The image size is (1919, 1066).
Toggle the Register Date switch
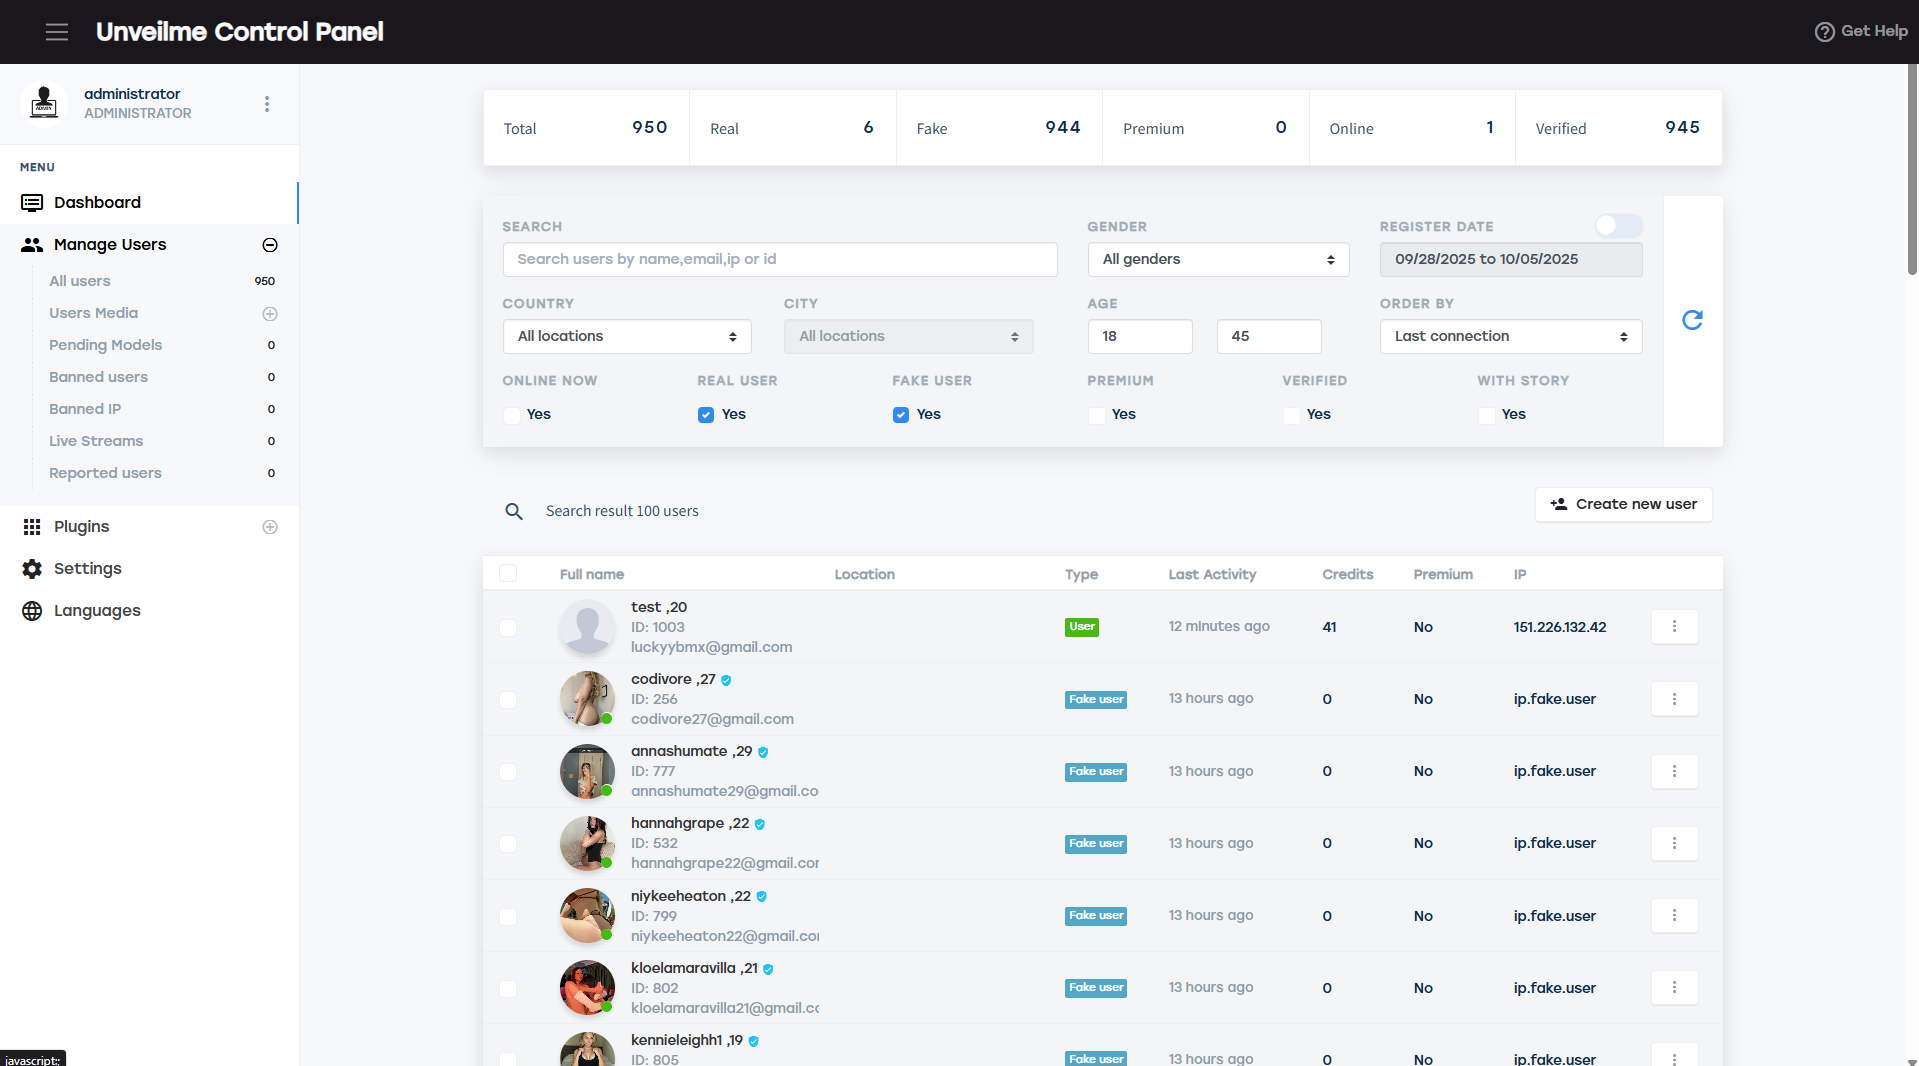click(x=1617, y=226)
